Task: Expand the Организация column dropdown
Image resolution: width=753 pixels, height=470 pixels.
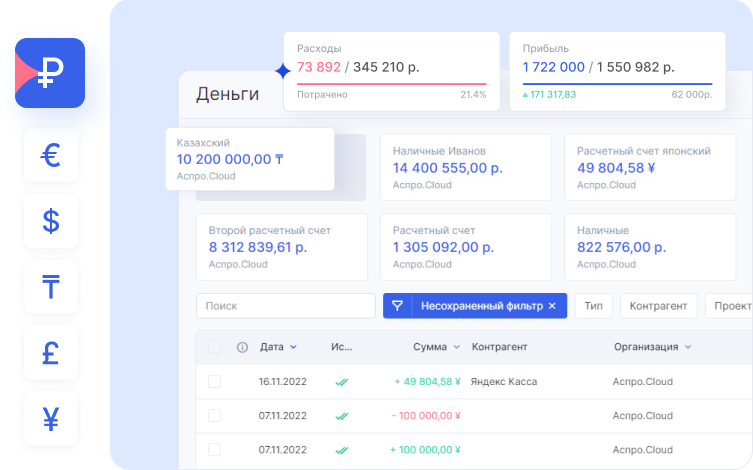Action: [x=688, y=347]
